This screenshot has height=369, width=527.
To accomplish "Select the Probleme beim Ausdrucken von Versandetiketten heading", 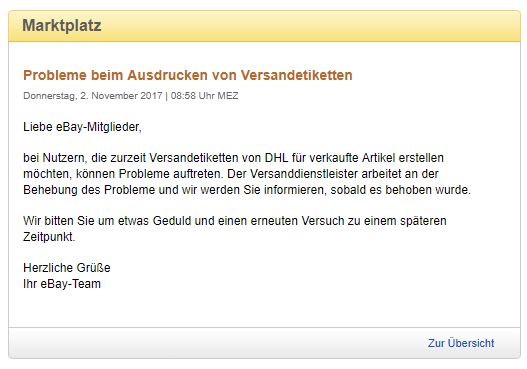I will [x=188, y=75].
